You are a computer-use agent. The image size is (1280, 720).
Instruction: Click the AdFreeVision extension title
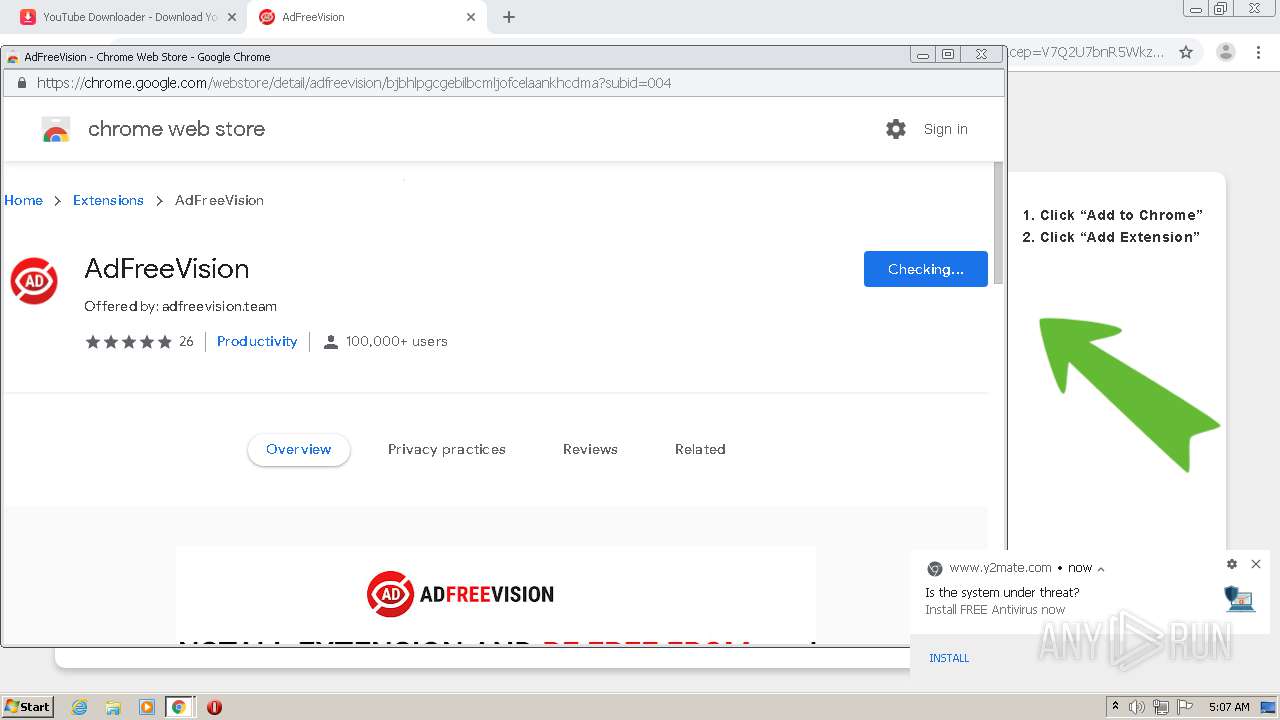click(167, 269)
